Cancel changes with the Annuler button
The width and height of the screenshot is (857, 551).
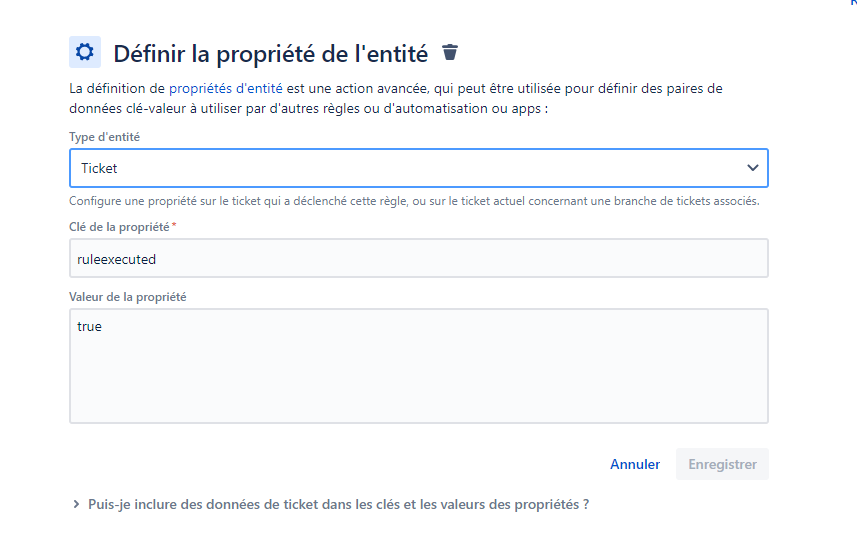[635, 464]
